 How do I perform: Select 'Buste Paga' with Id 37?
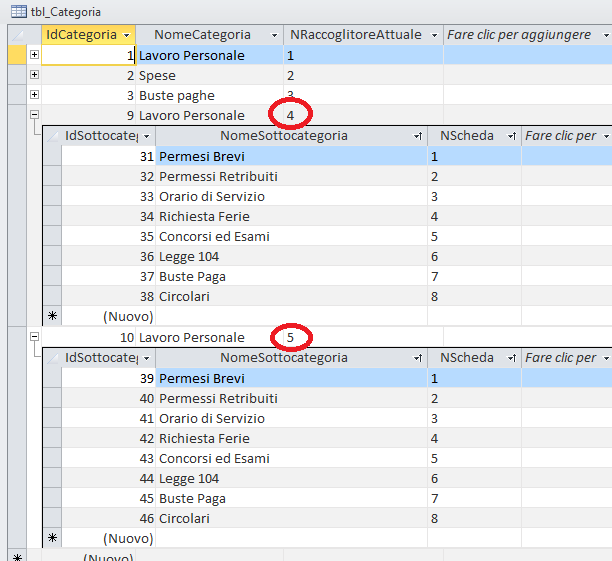point(292,276)
